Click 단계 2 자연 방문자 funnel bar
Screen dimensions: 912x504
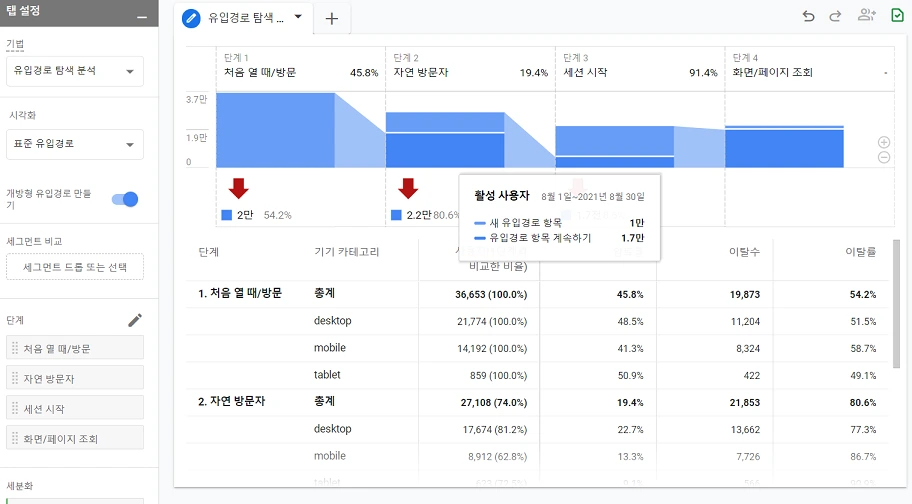445,140
